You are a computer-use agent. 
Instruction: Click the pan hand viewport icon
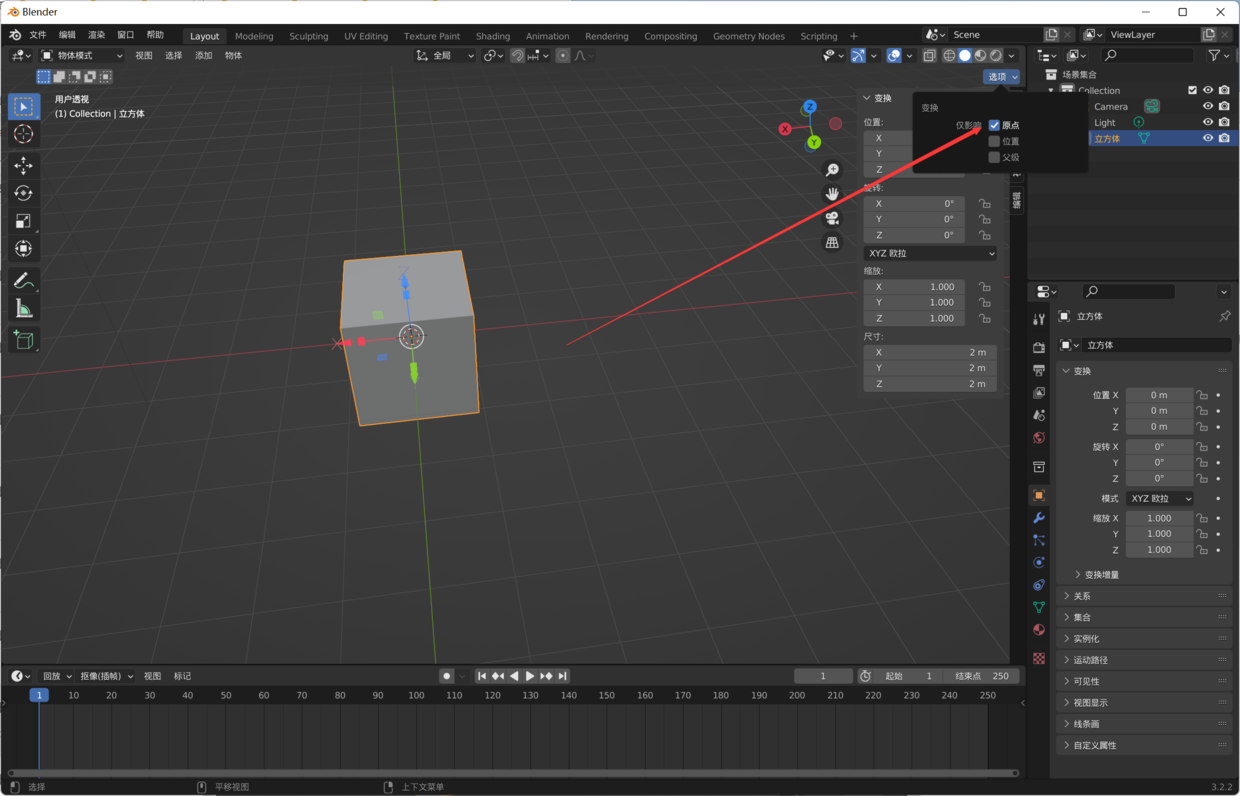click(x=832, y=194)
